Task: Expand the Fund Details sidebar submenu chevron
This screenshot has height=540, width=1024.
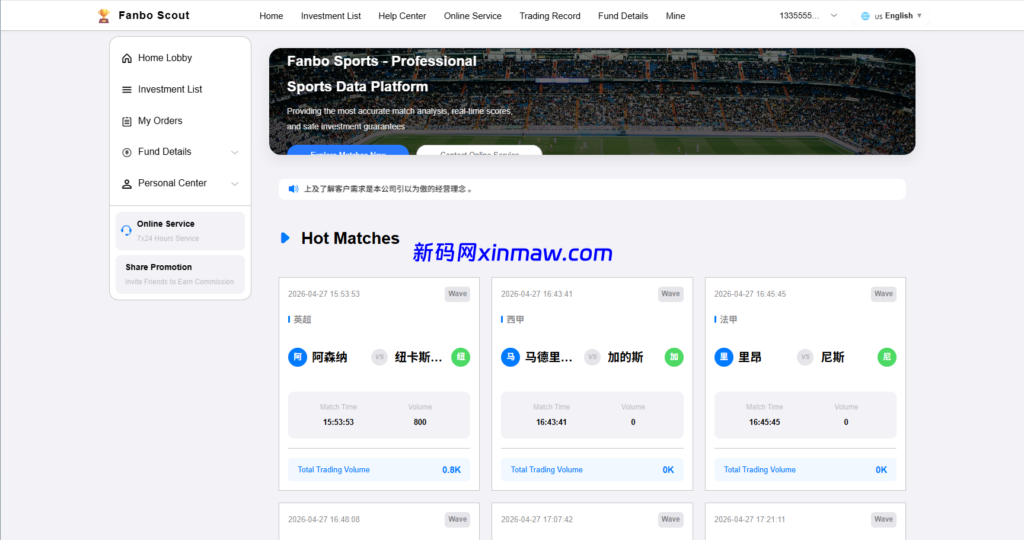Action: click(x=234, y=152)
